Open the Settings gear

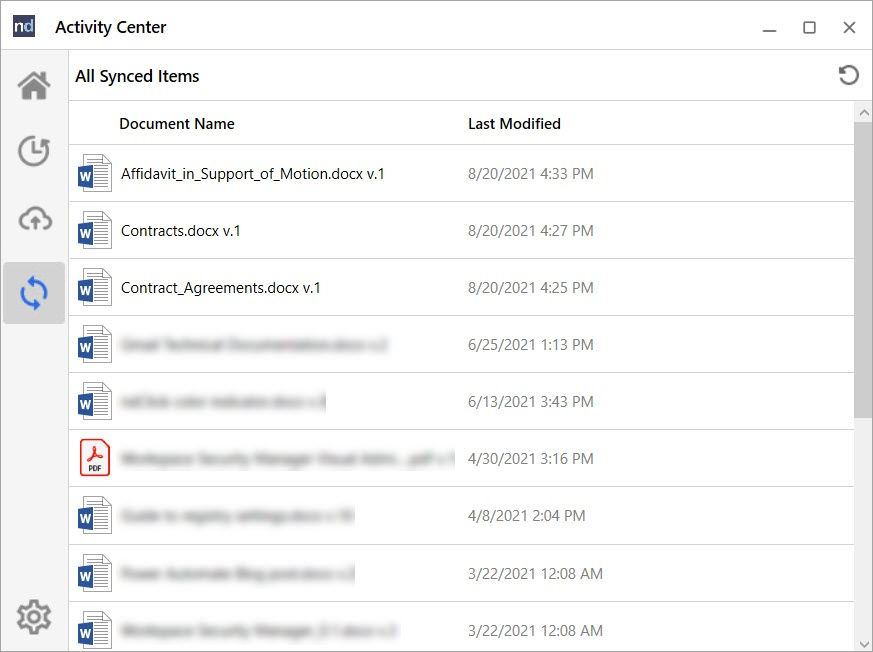click(33, 617)
